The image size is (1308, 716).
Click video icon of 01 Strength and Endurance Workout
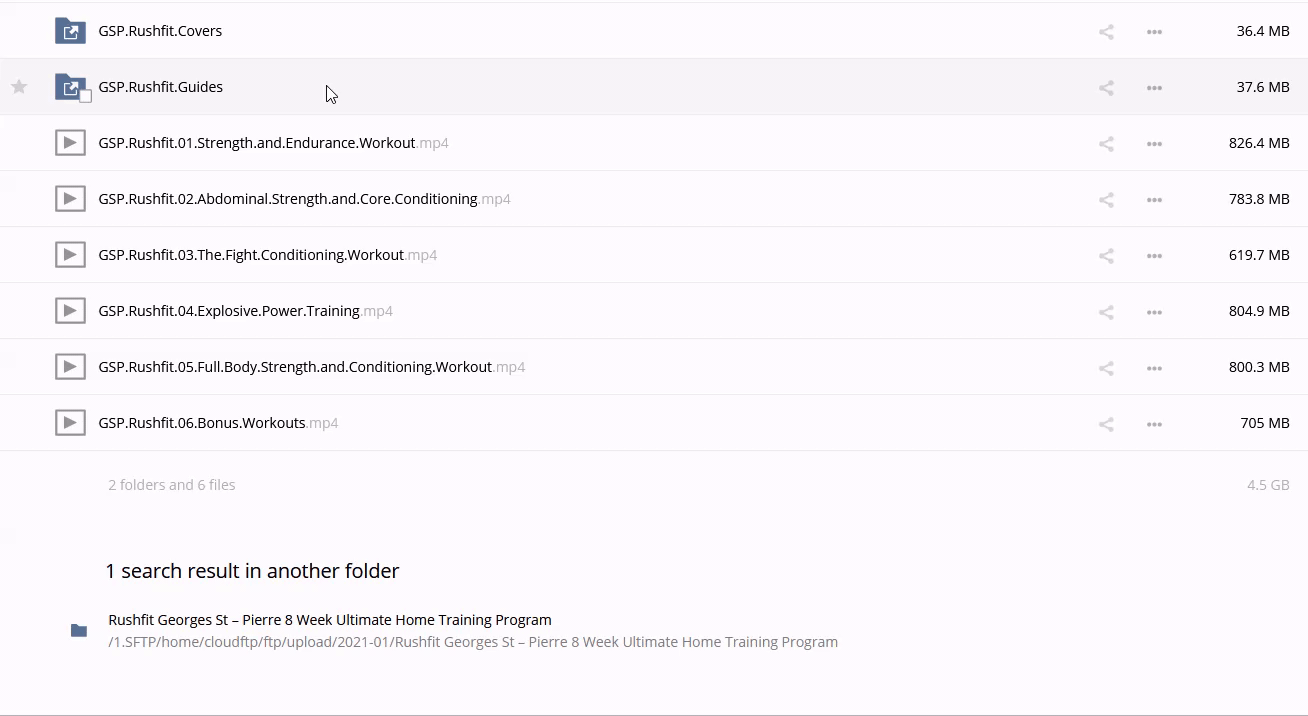70,143
